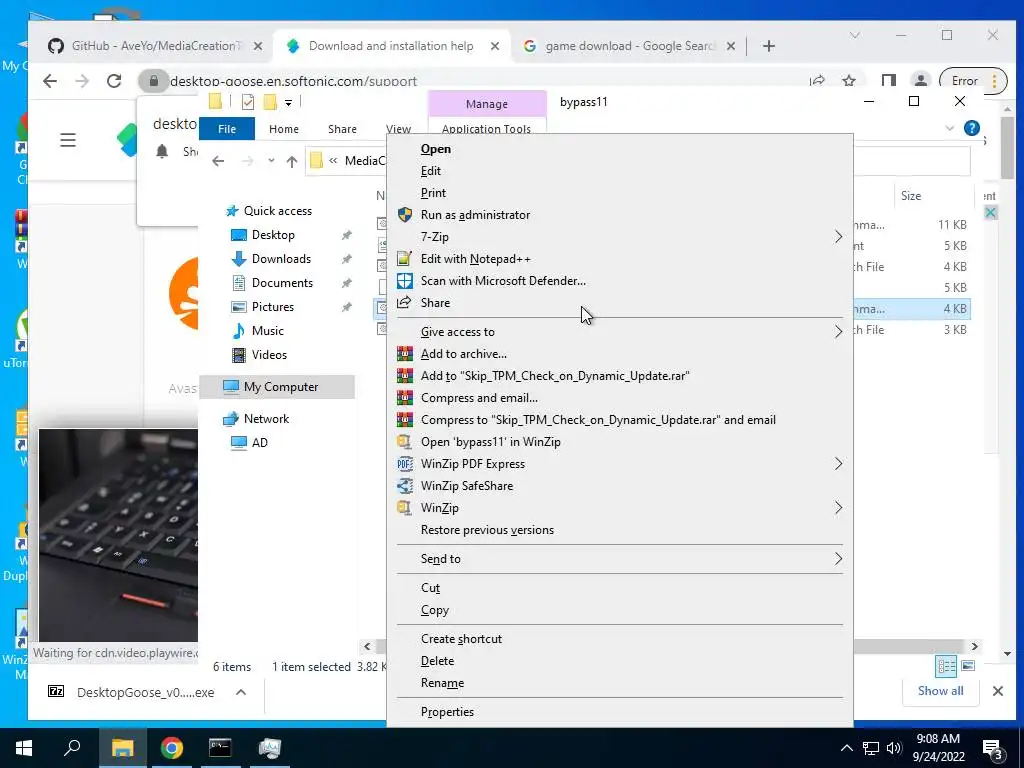Go up one folder in Explorer
Viewport: 1024px width, 768px height.
[292, 161]
